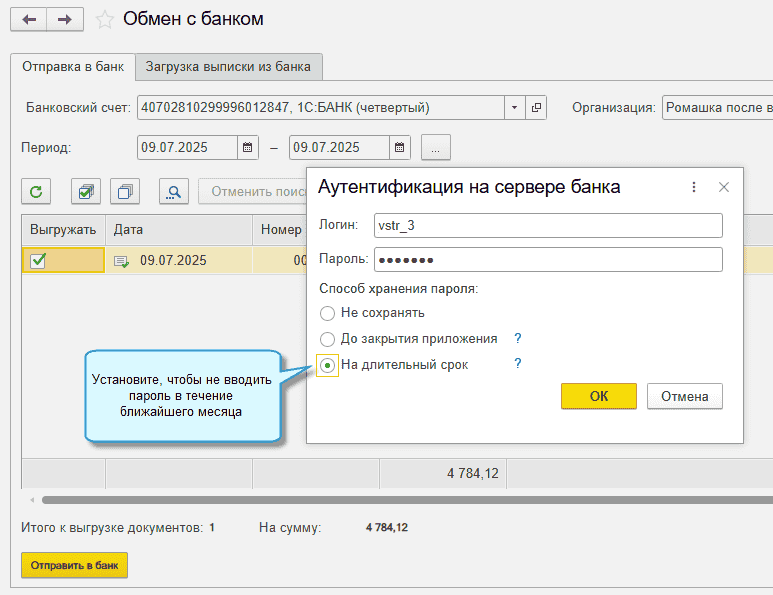Click the uncheck all documents icon

[x=125, y=191]
